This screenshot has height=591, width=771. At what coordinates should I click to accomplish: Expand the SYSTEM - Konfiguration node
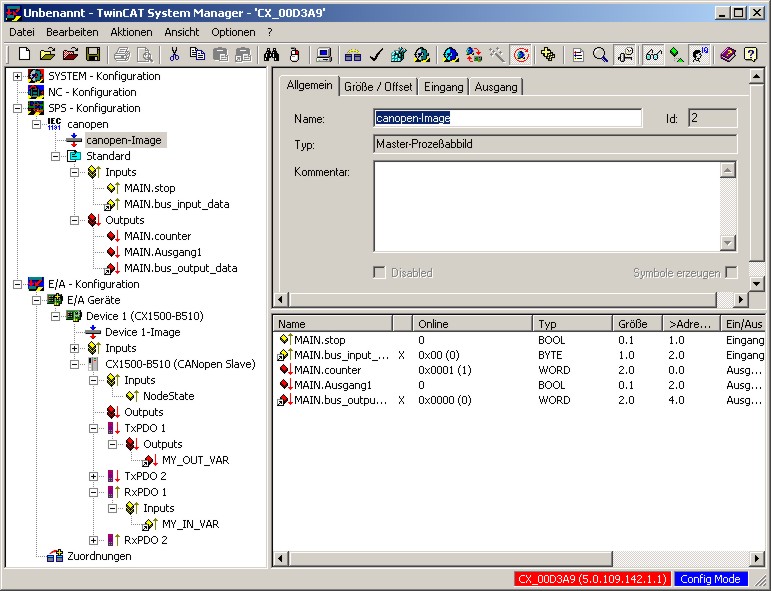[x=17, y=76]
